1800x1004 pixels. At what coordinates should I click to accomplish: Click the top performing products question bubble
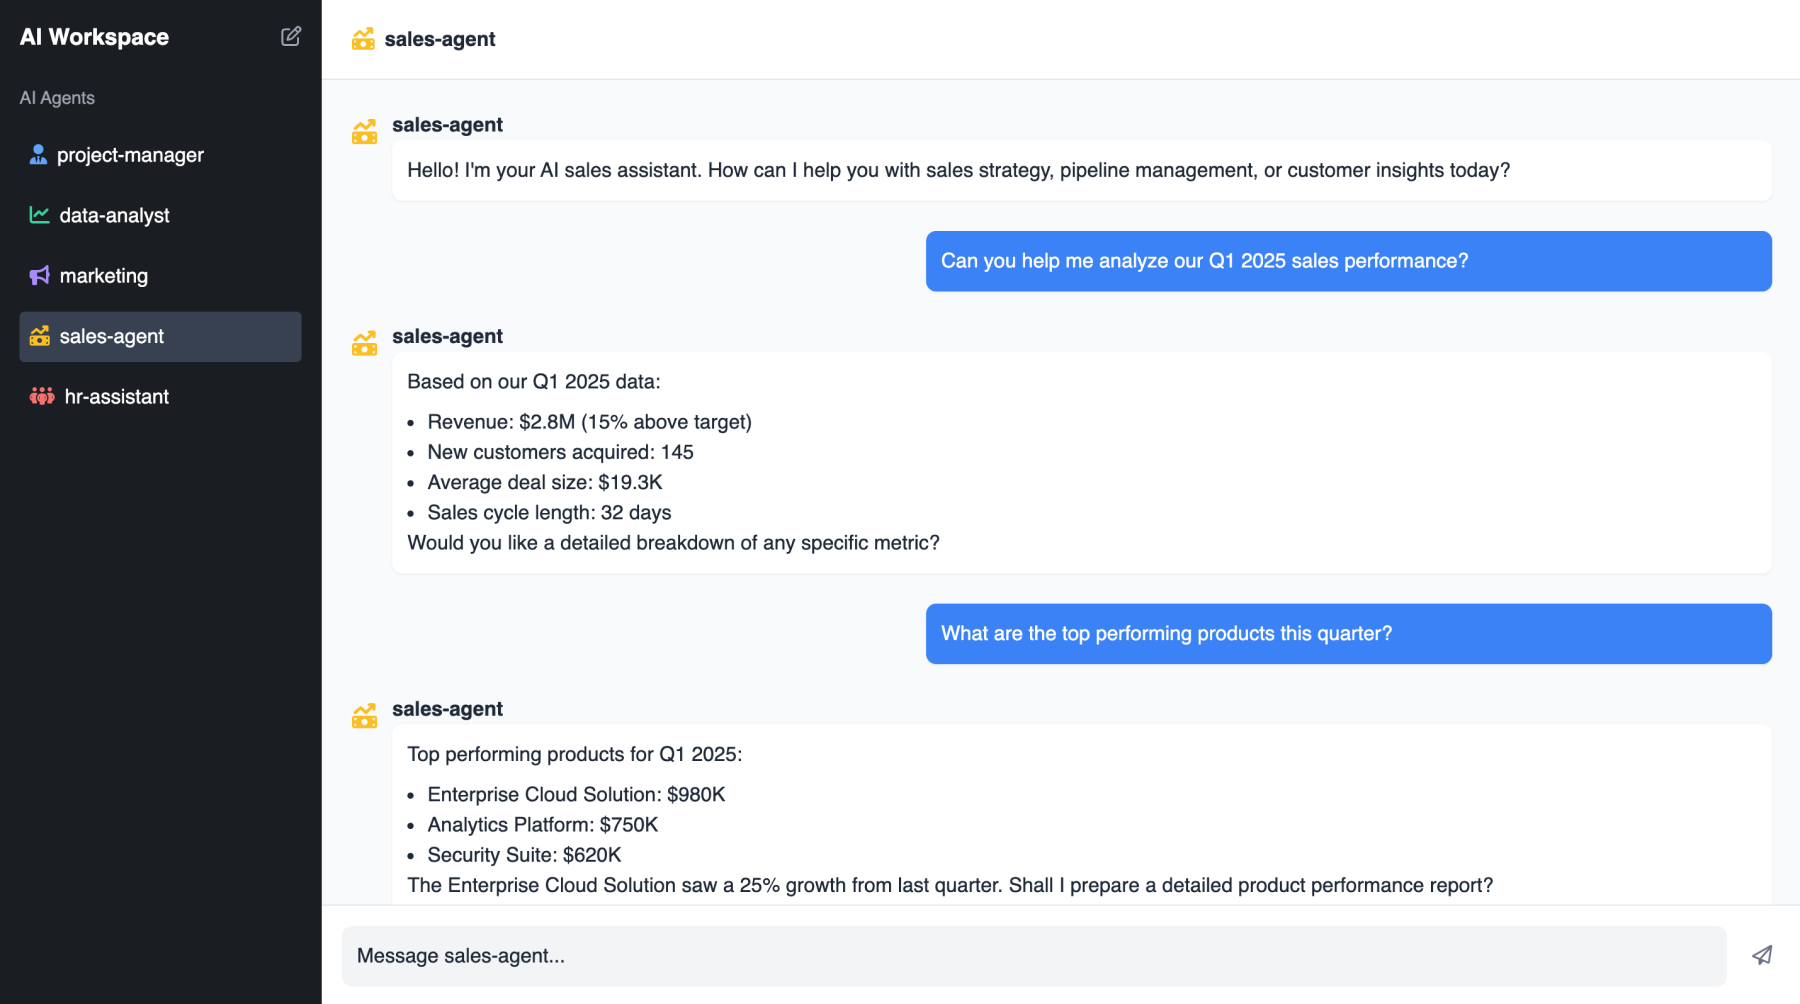pyautogui.click(x=1348, y=634)
